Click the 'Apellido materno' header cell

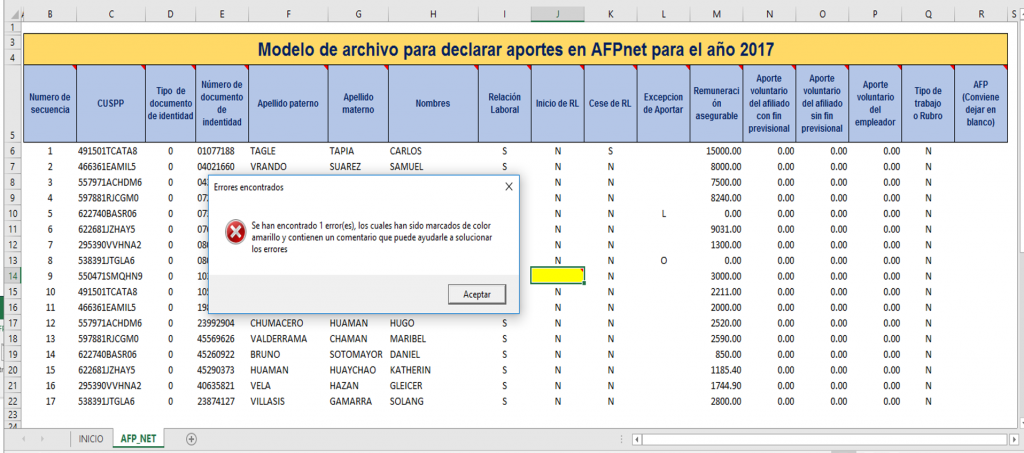pos(359,103)
